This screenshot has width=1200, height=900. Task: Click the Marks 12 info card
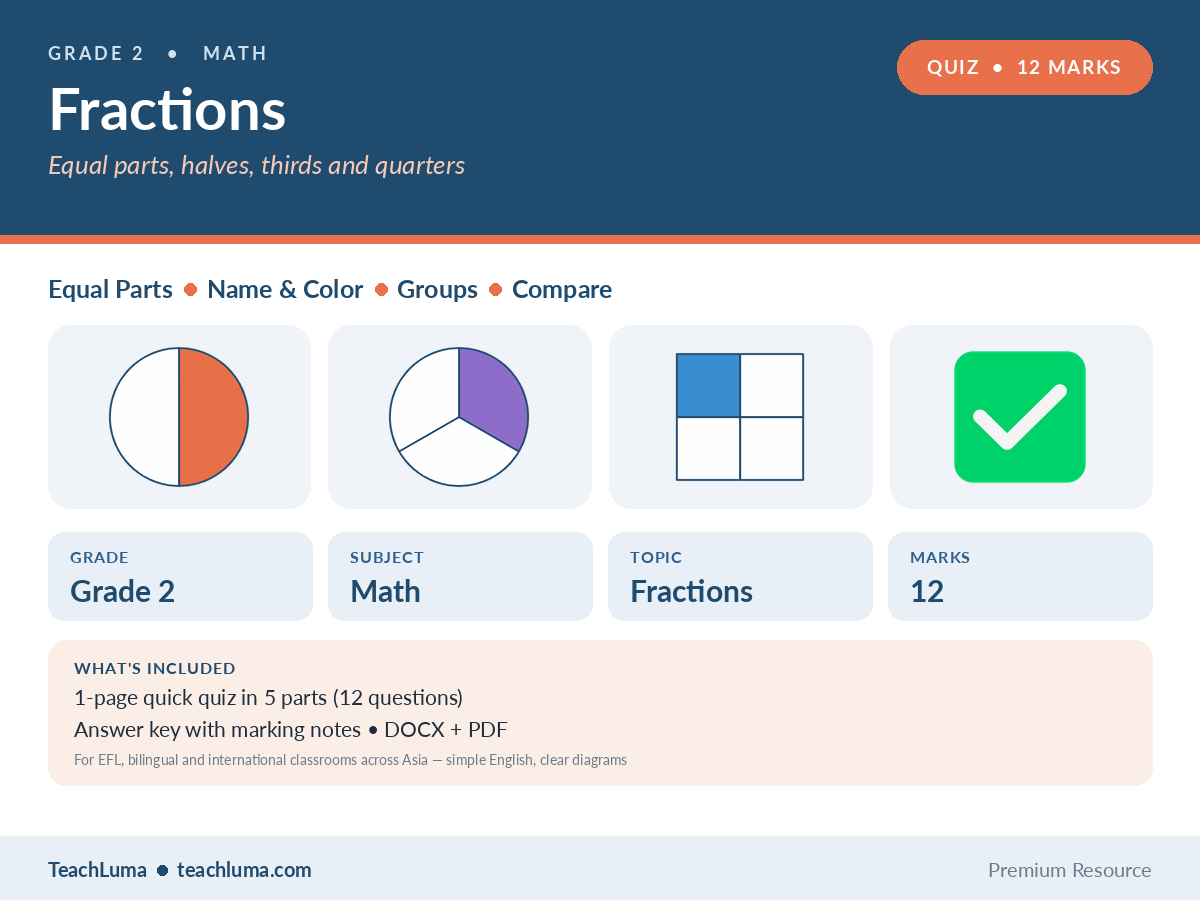point(1020,576)
